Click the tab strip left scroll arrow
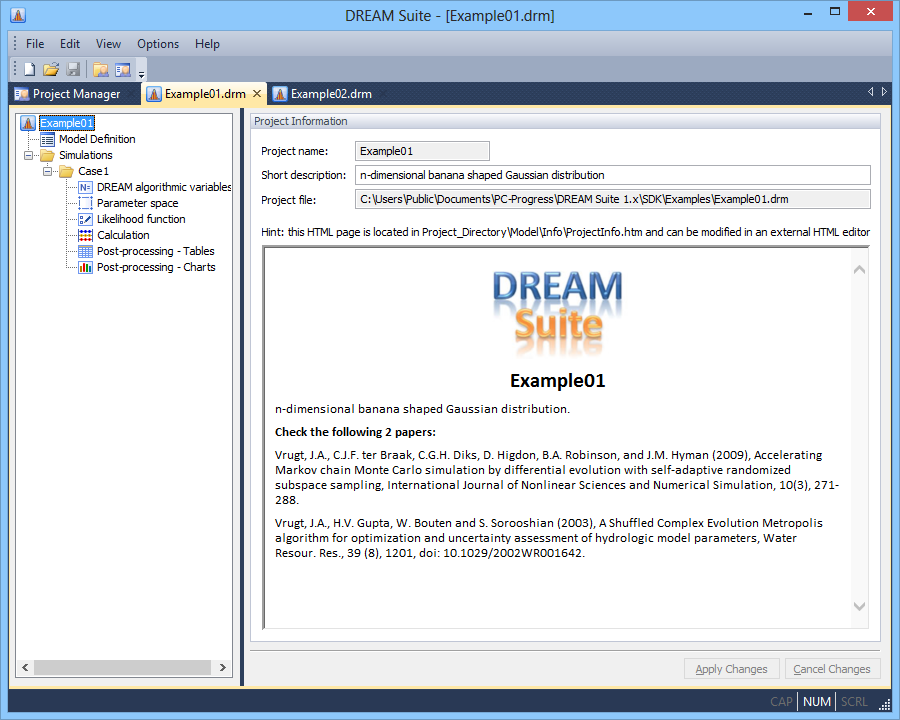The width and height of the screenshot is (900, 720). point(871,92)
